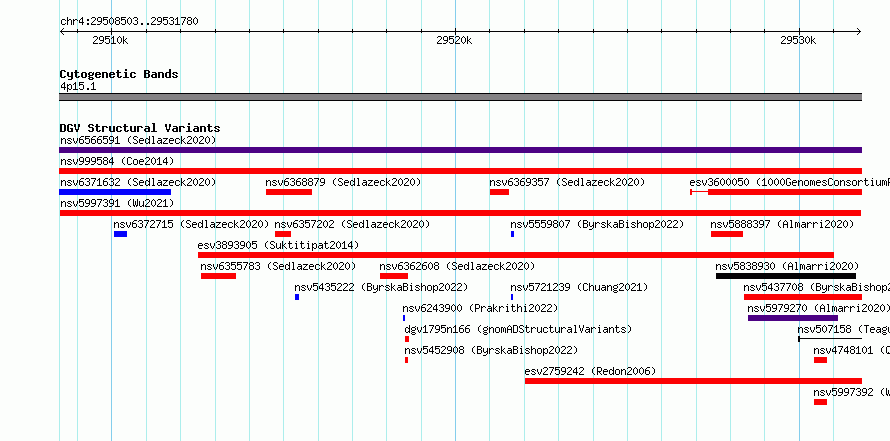
Task: Select the red nsv999584 variant bar
Action: [x=460, y=171]
